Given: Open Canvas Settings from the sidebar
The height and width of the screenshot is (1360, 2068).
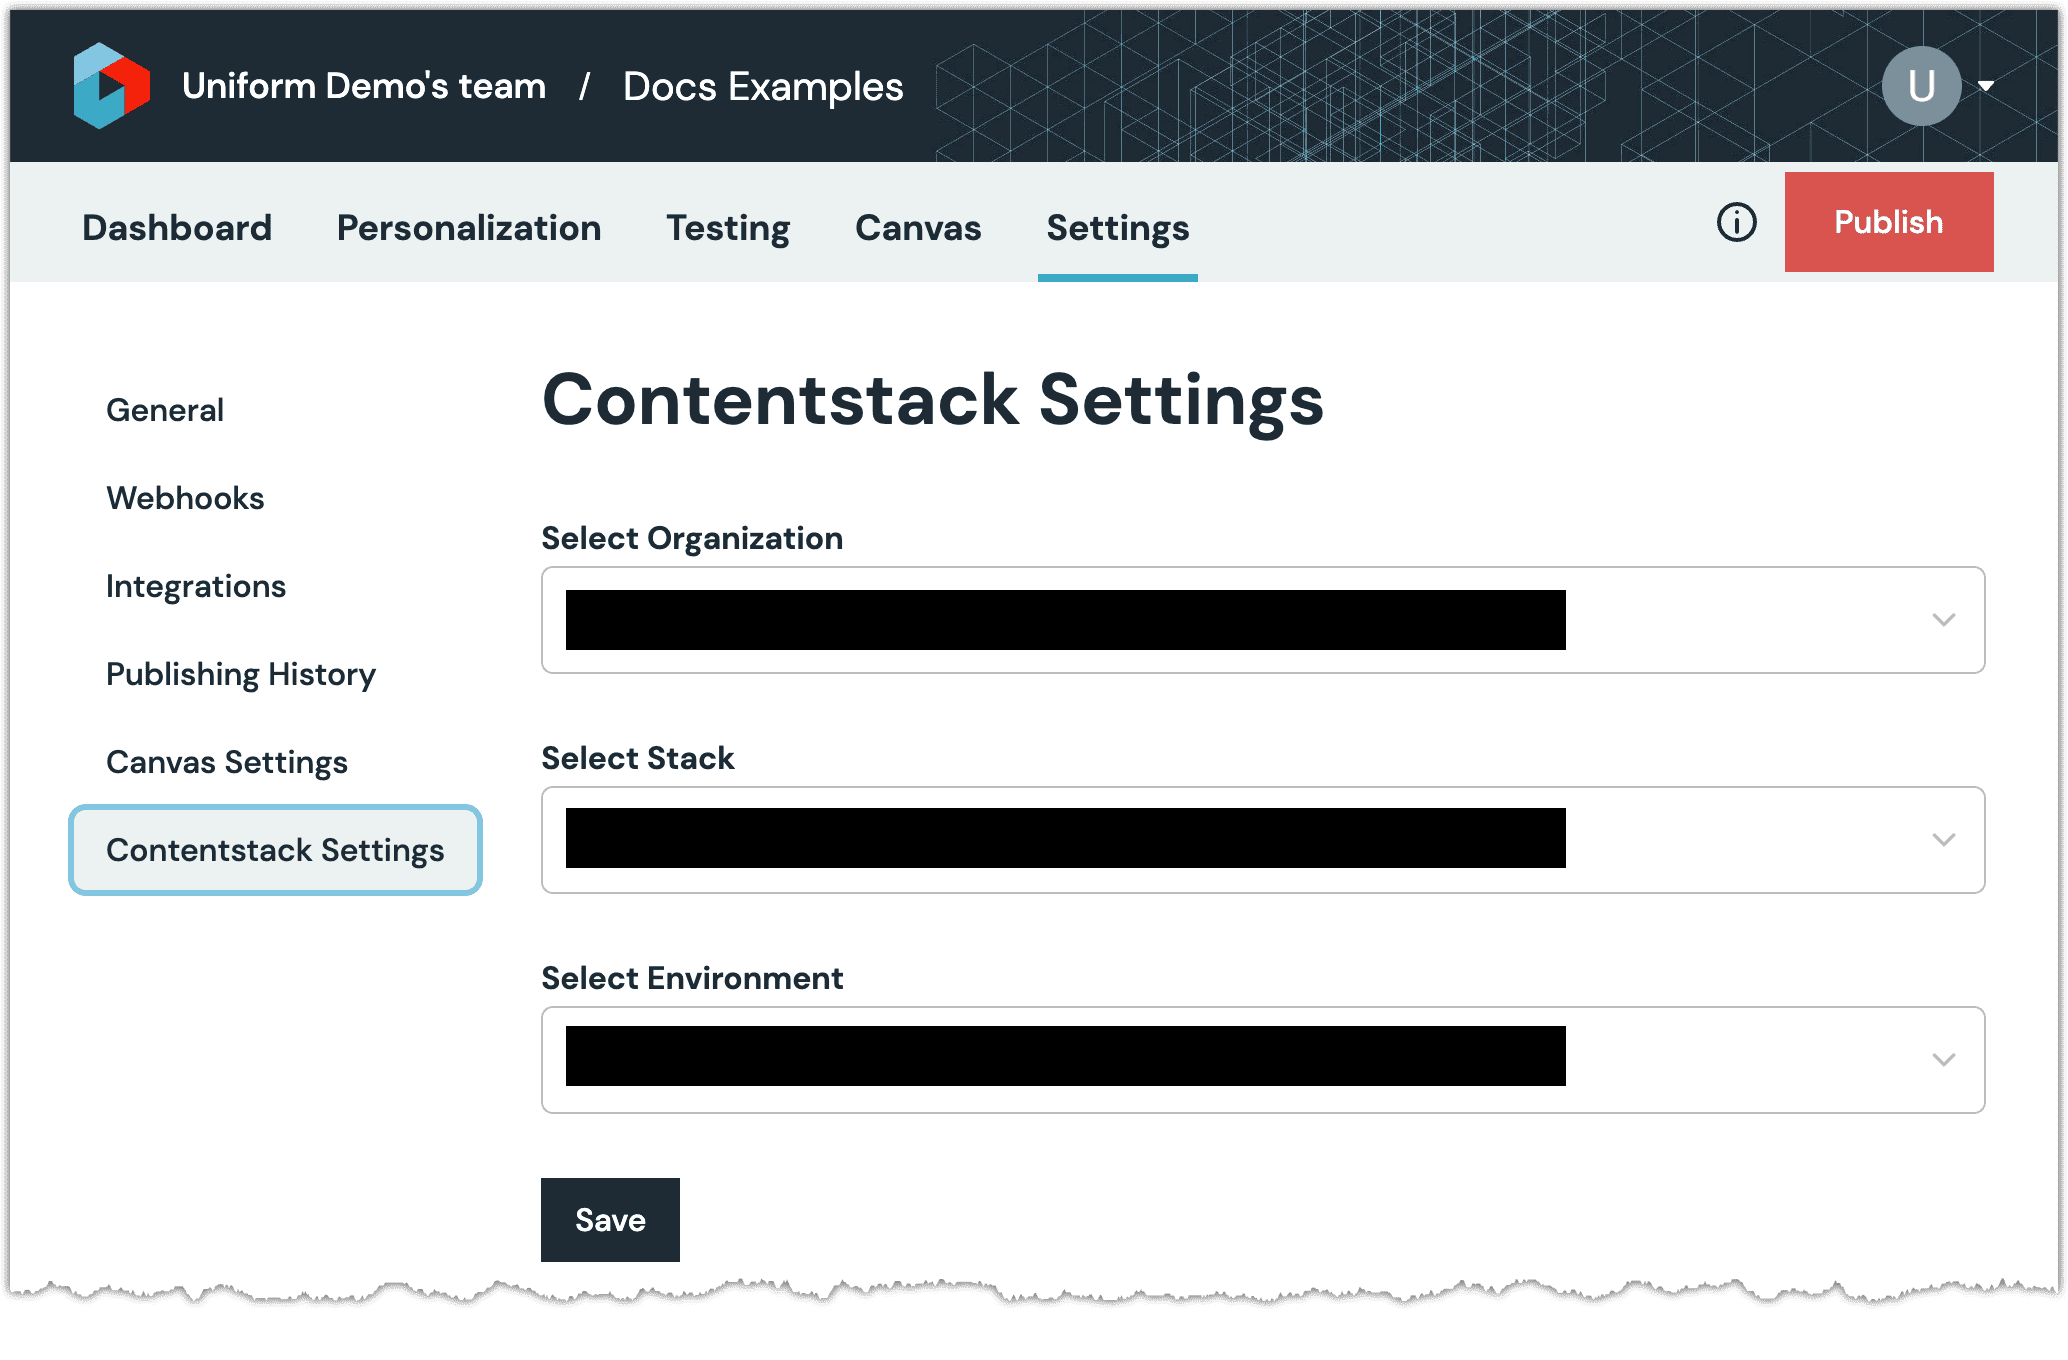Looking at the screenshot, I should (227, 761).
